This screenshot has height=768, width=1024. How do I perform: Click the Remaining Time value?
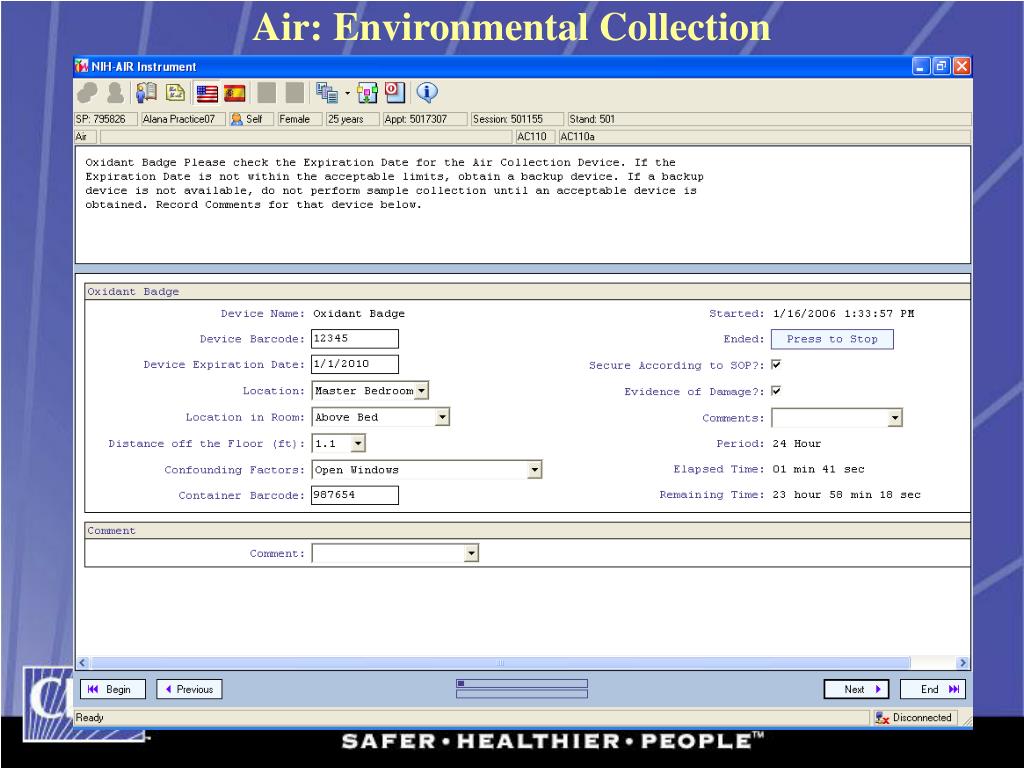coord(846,494)
